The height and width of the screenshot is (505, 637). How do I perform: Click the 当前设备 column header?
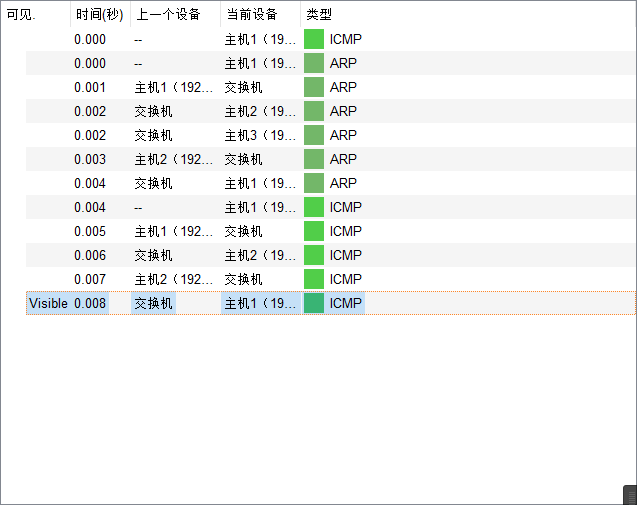pyautogui.click(x=260, y=15)
